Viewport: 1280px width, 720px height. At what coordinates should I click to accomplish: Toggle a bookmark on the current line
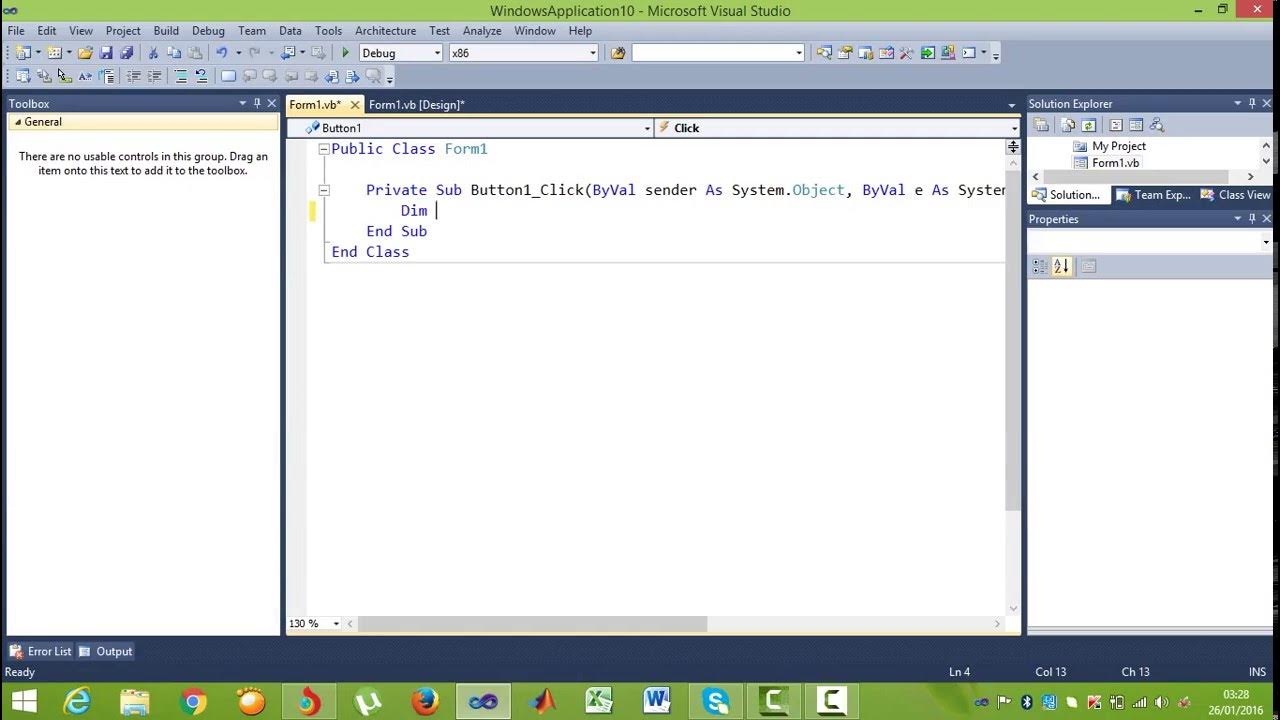(228, 76)
